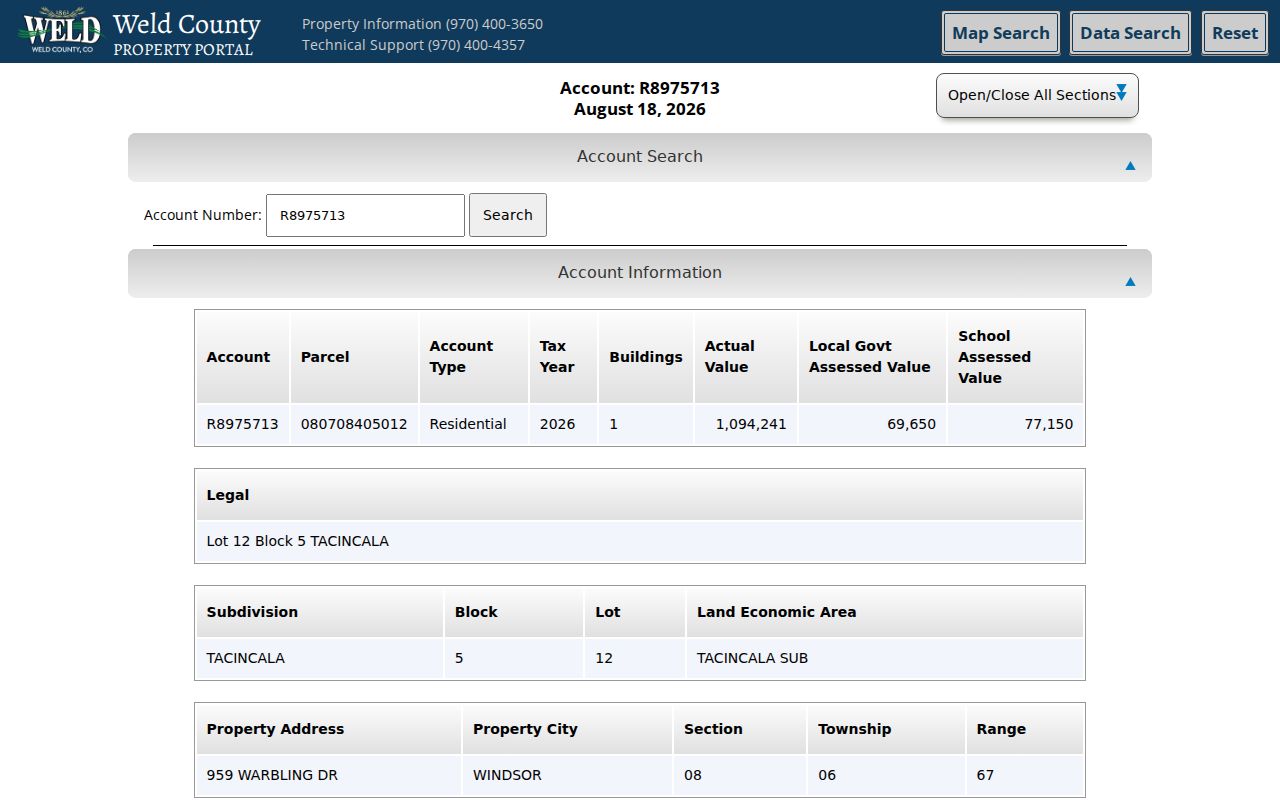Click the Section value 08

pyautogui.click(x=693, y=775)
